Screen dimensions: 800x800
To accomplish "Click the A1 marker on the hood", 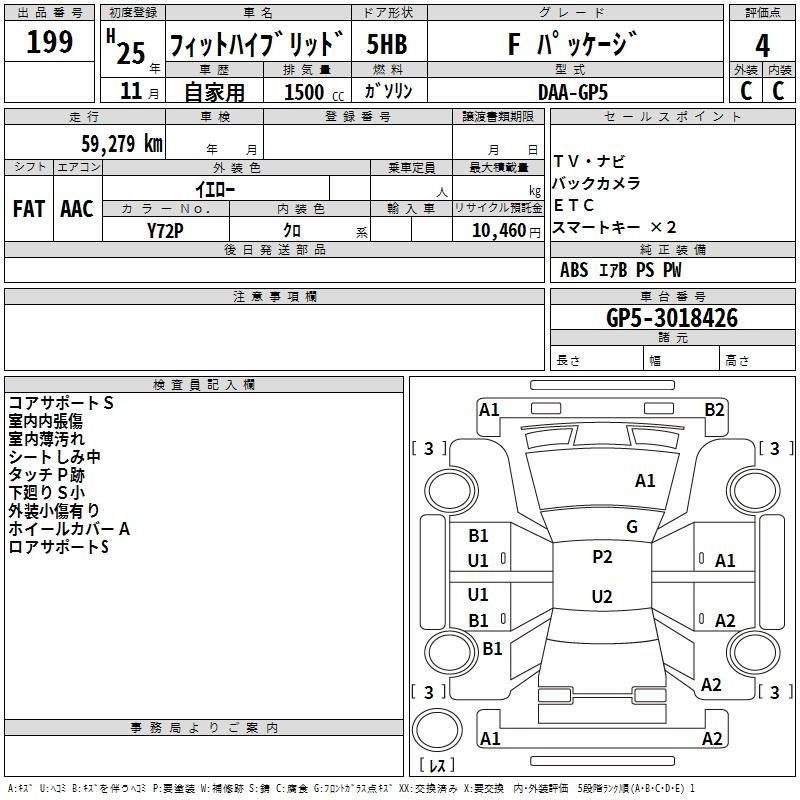I will tap(645, 481).
